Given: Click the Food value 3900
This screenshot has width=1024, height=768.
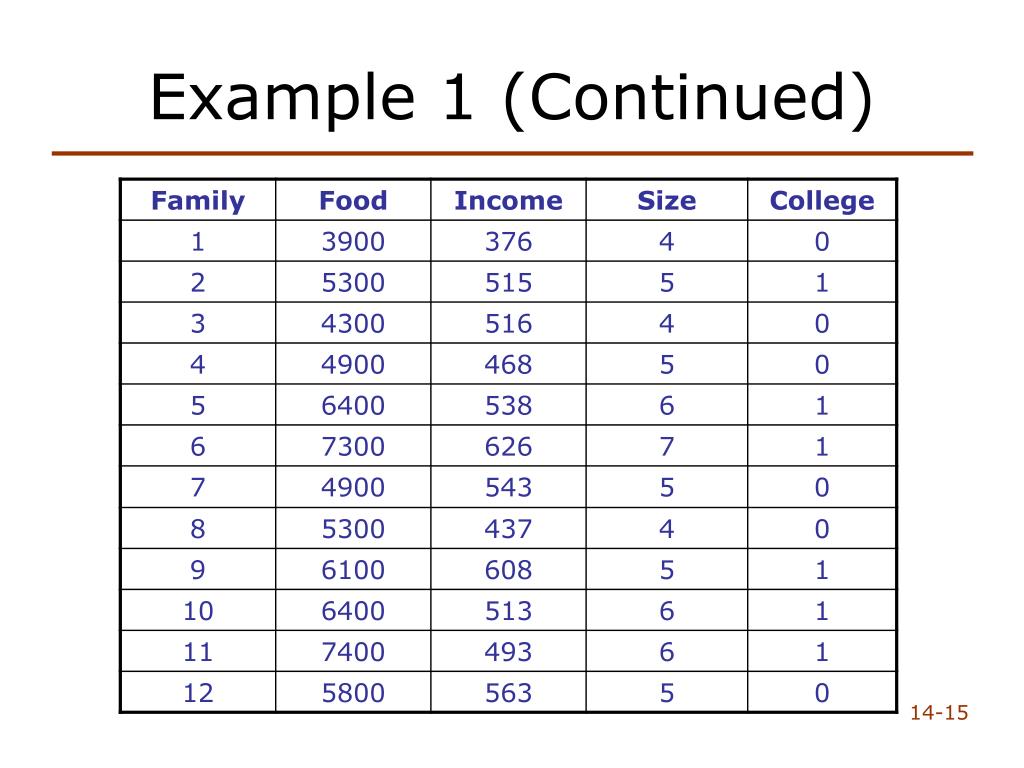Looking at the screenshot, I should (353, 242).
